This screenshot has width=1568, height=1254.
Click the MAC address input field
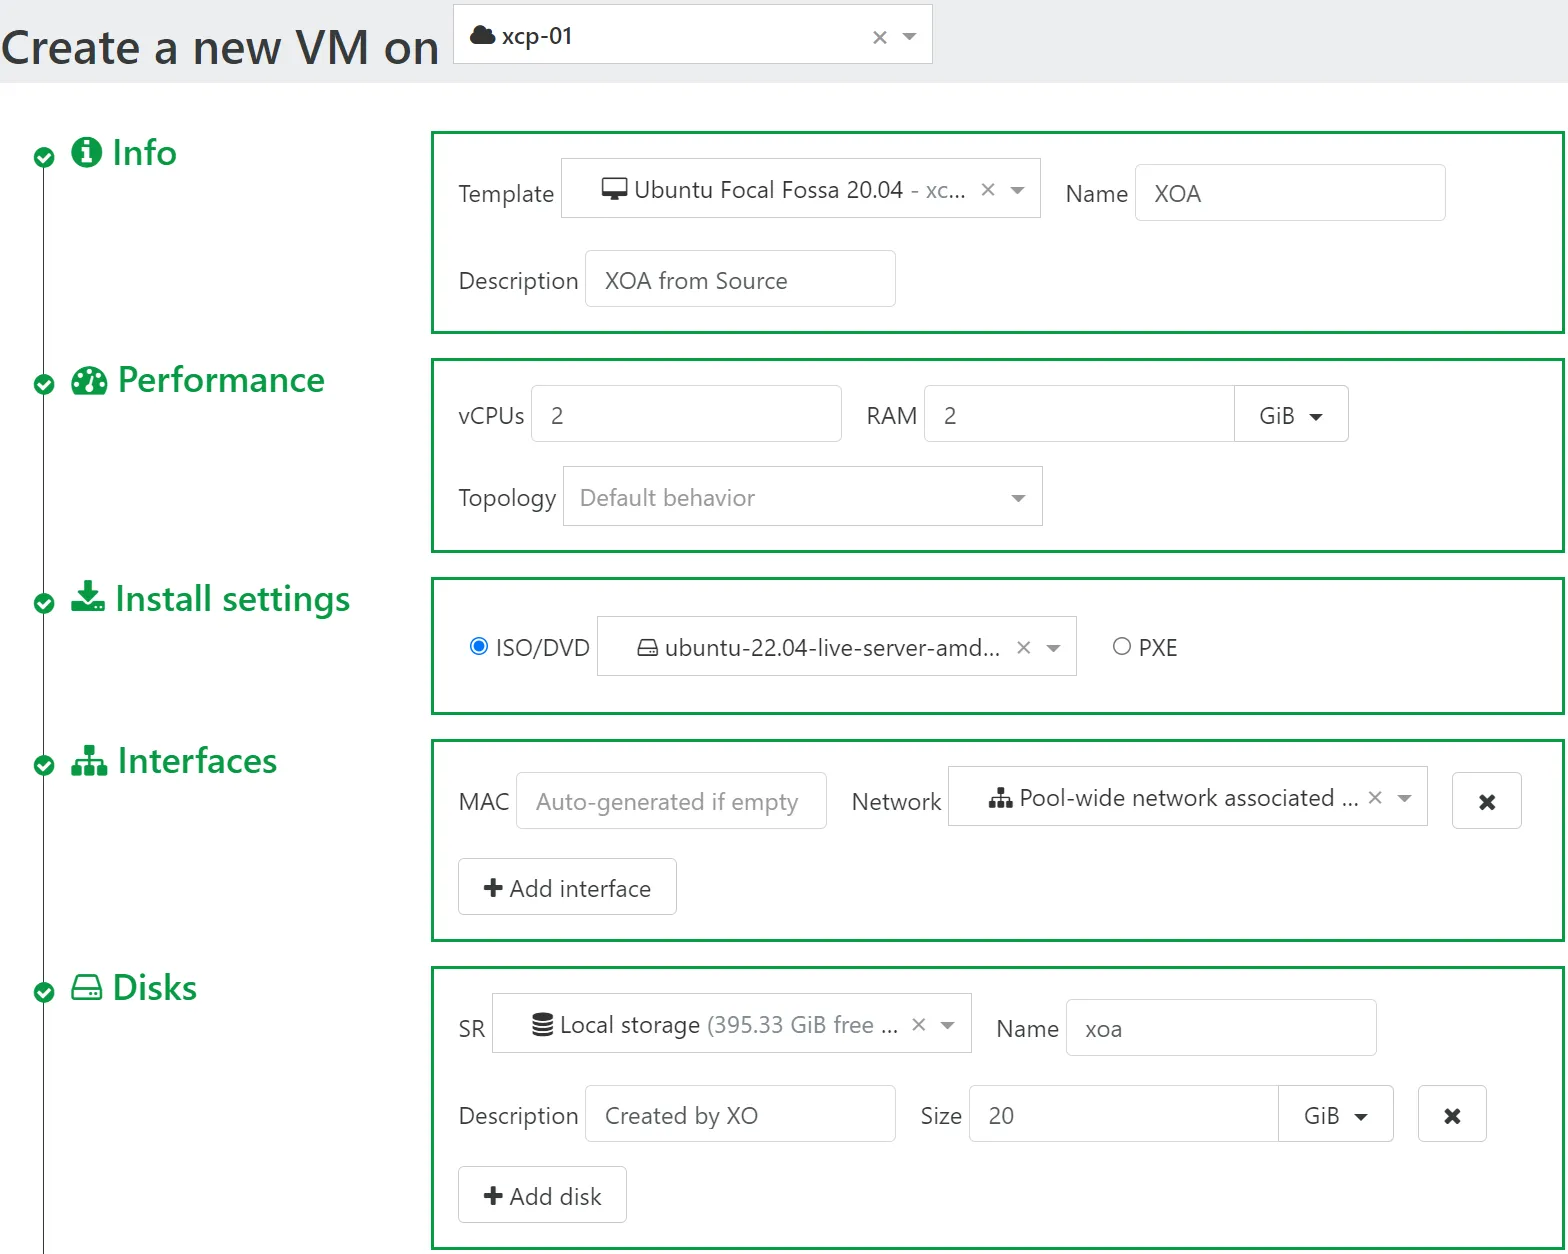[x=671, y=801]
